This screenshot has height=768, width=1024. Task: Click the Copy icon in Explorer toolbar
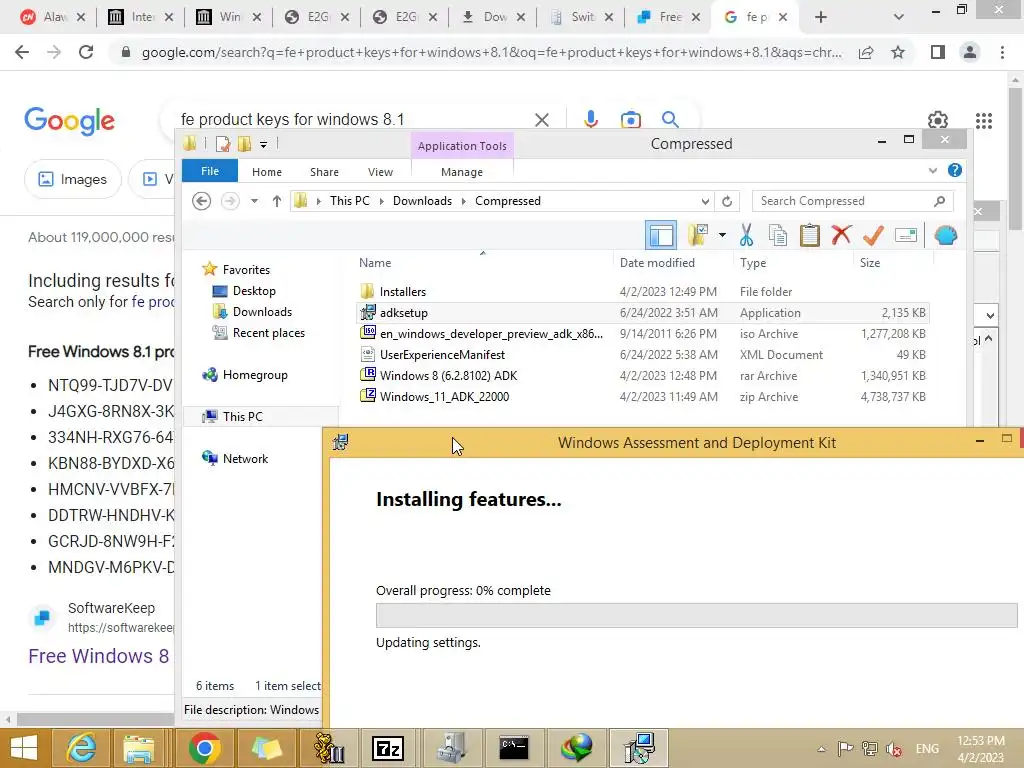[x=777, y=235]
